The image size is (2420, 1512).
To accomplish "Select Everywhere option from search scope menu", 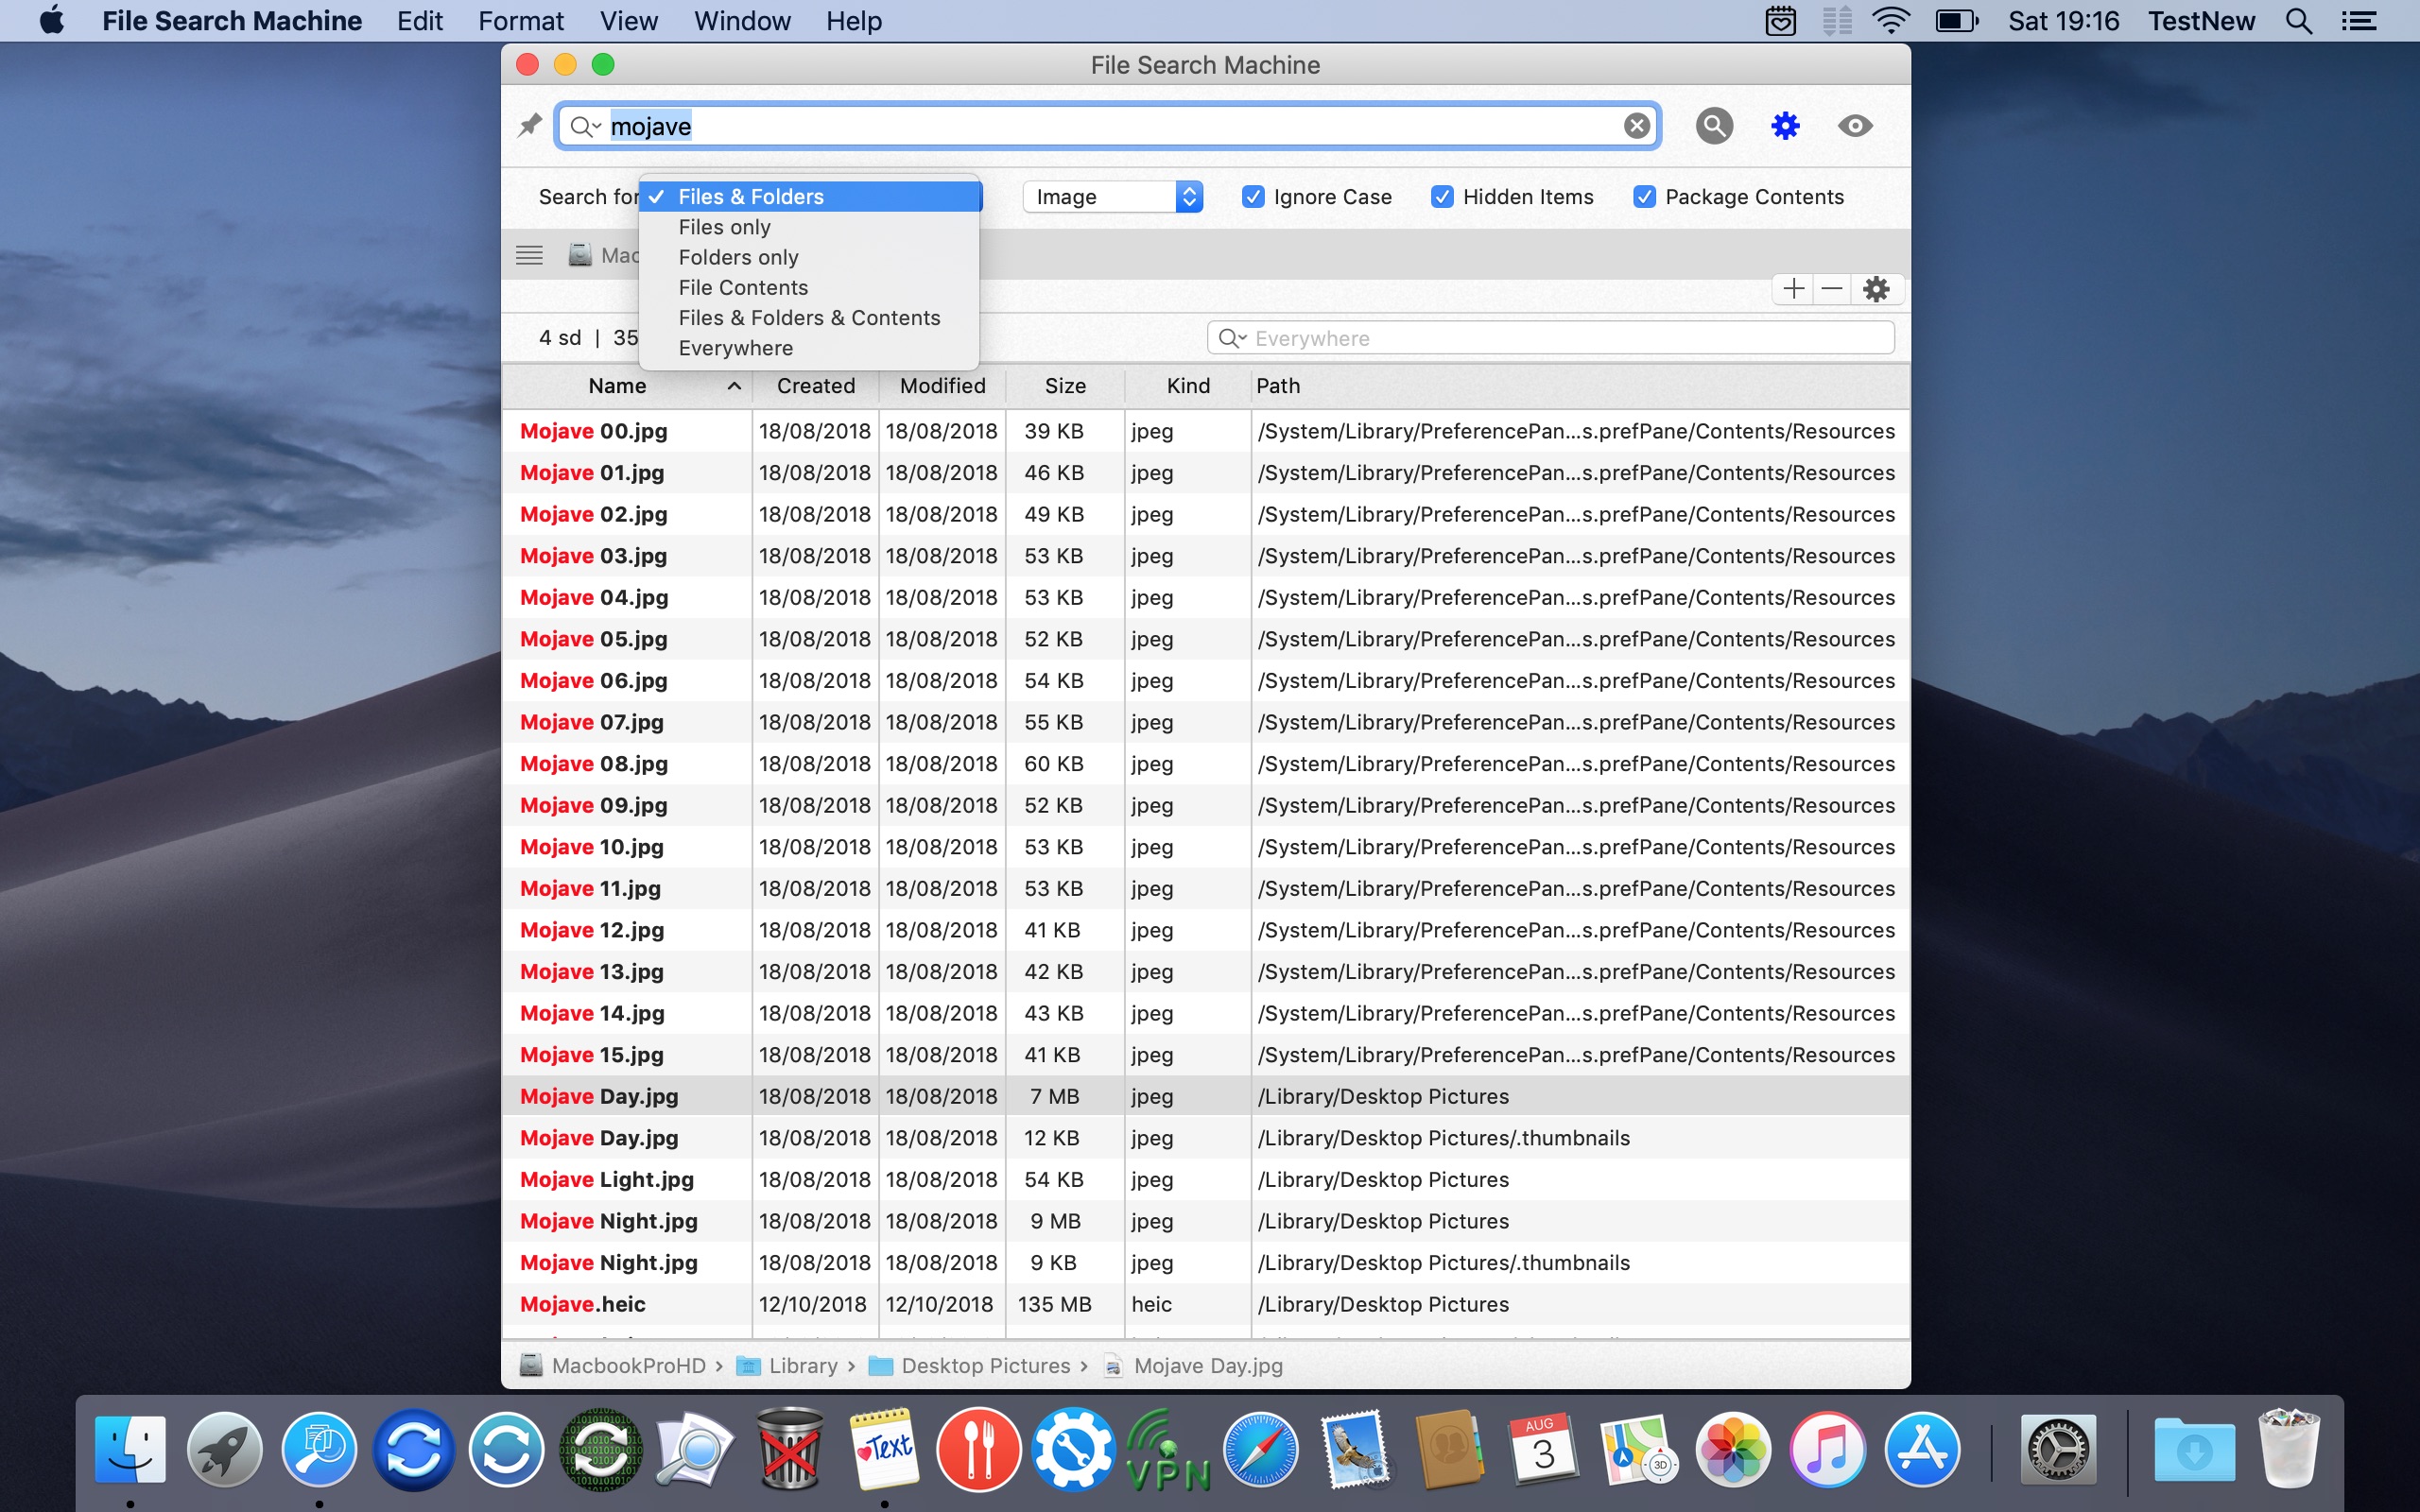I will pyautogui.click(x=735, y=347).
